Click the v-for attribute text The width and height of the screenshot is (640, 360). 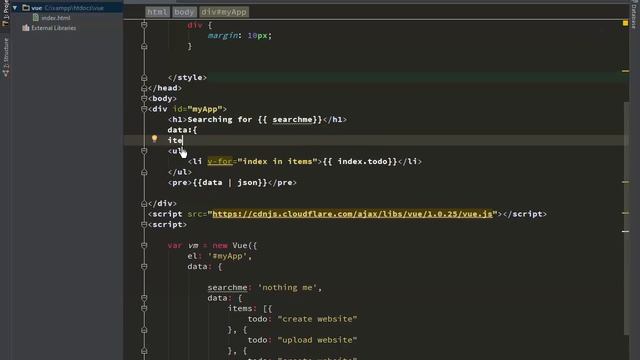tap(220, 162)
